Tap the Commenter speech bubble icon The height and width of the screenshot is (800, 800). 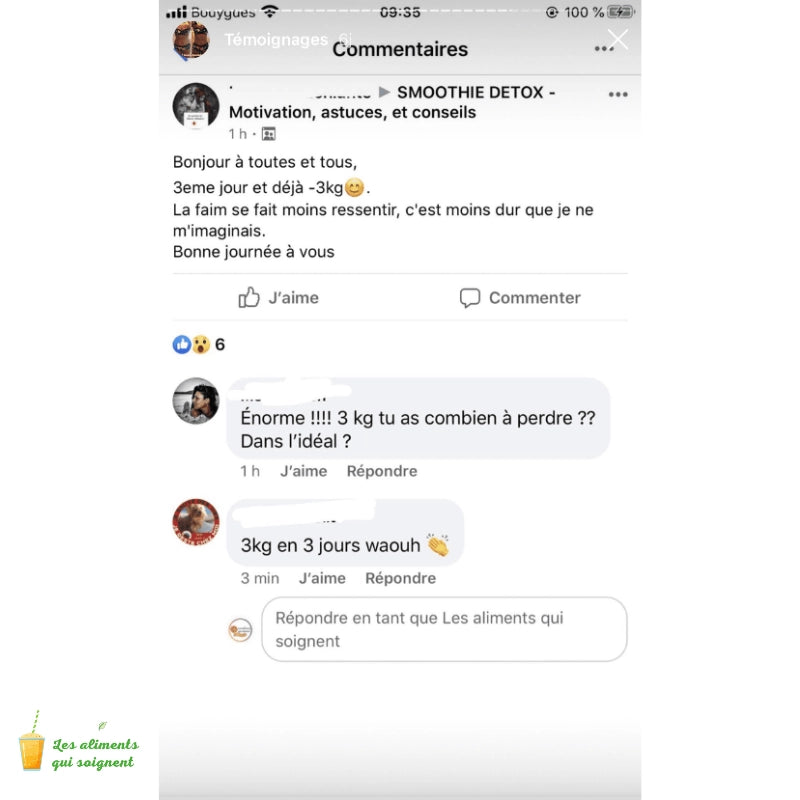click(x=469, y=297)
